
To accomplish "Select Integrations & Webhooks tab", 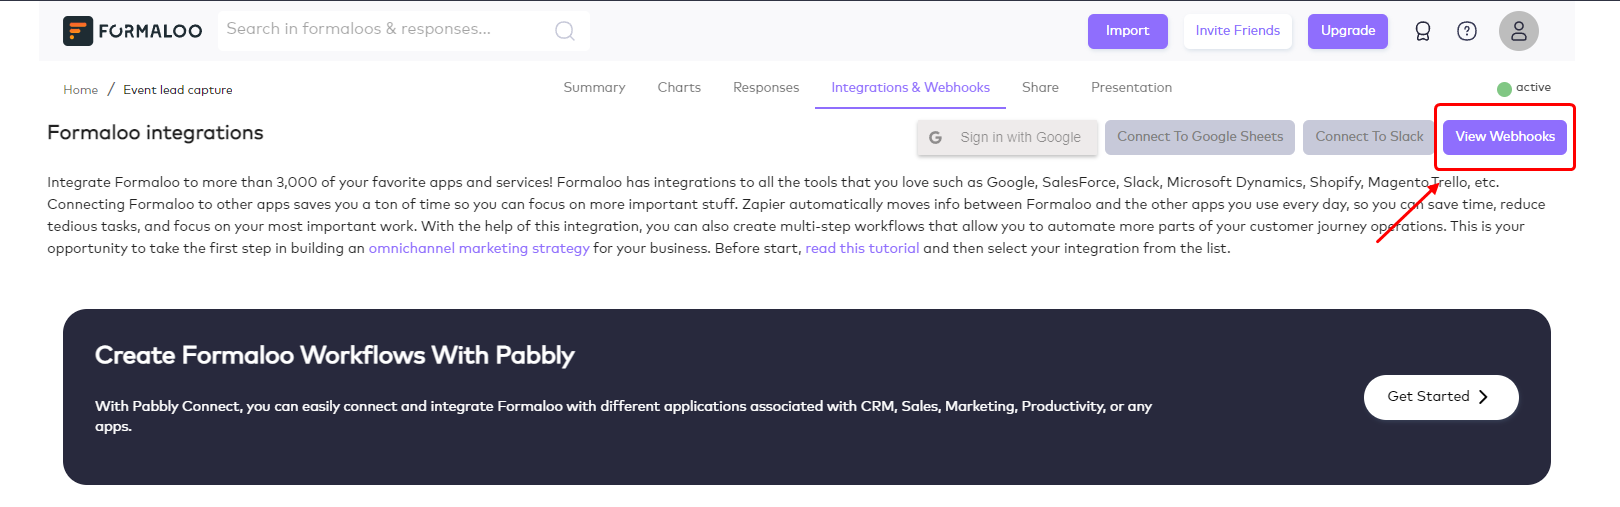I will [910, 88].
